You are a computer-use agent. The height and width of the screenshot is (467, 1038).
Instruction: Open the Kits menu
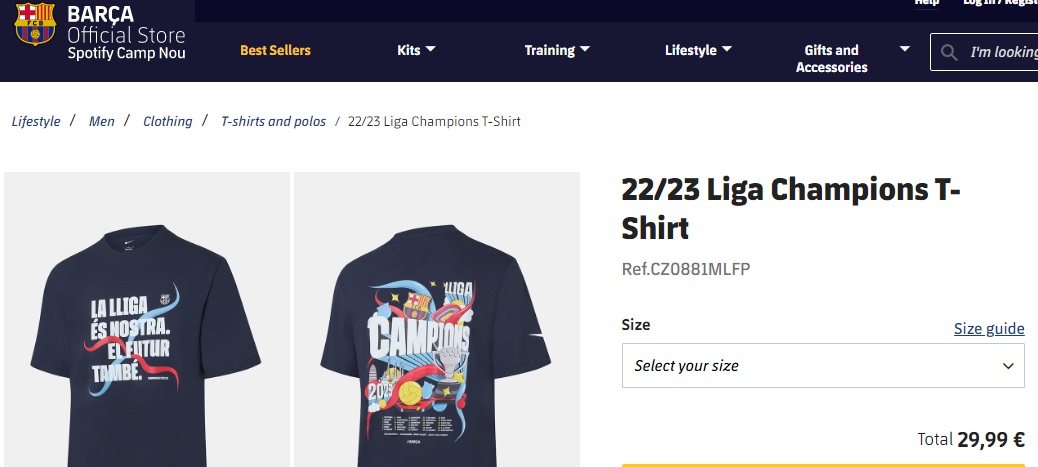pyautogui.click(x=408, y=50)
